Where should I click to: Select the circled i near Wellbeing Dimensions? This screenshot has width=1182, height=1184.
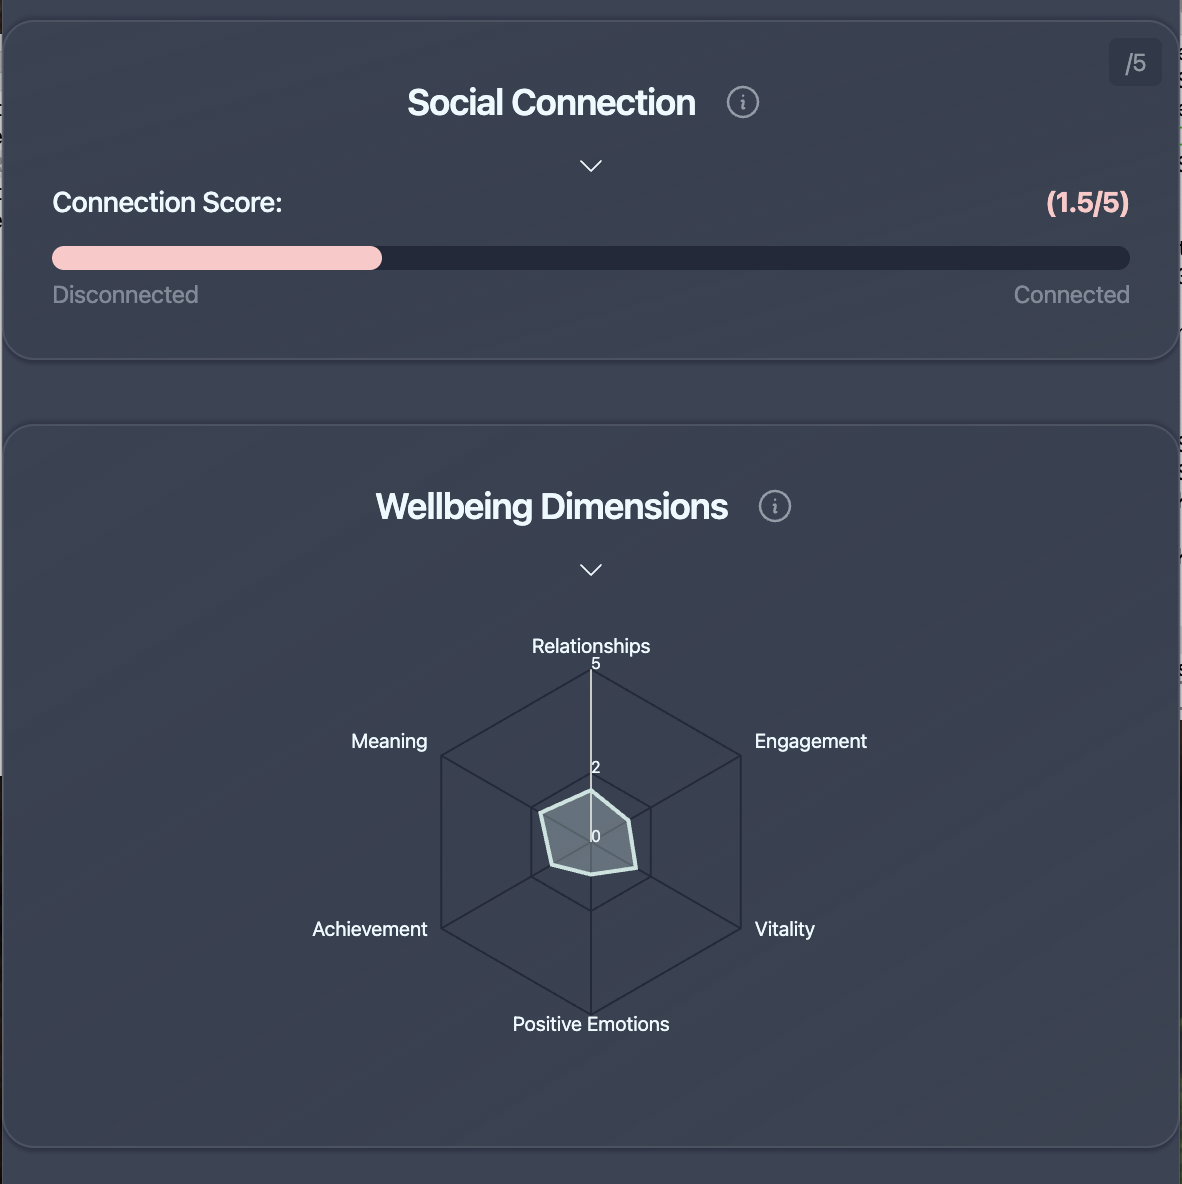774,506
